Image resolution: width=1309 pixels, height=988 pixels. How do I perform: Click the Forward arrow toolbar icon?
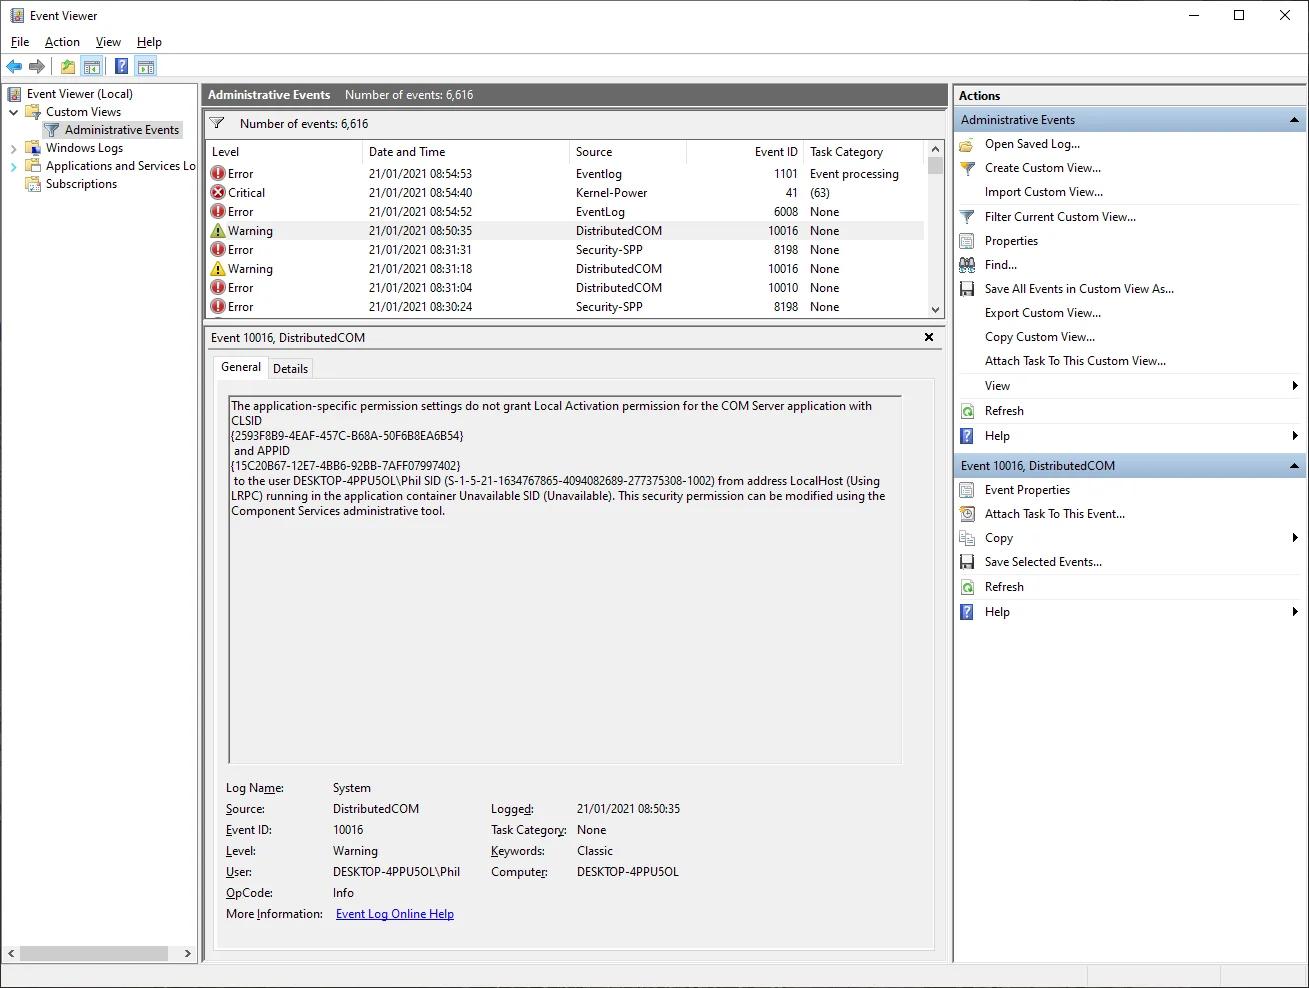[37, 67]
